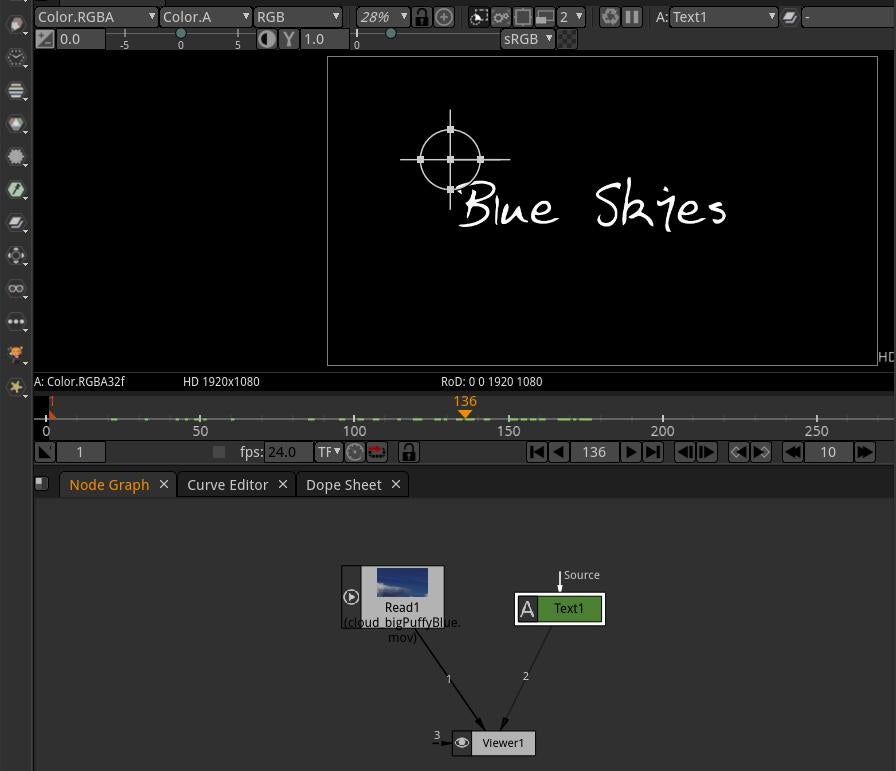
Task: Switch to the Dope Sheet tab
Action: coord(343,485)
